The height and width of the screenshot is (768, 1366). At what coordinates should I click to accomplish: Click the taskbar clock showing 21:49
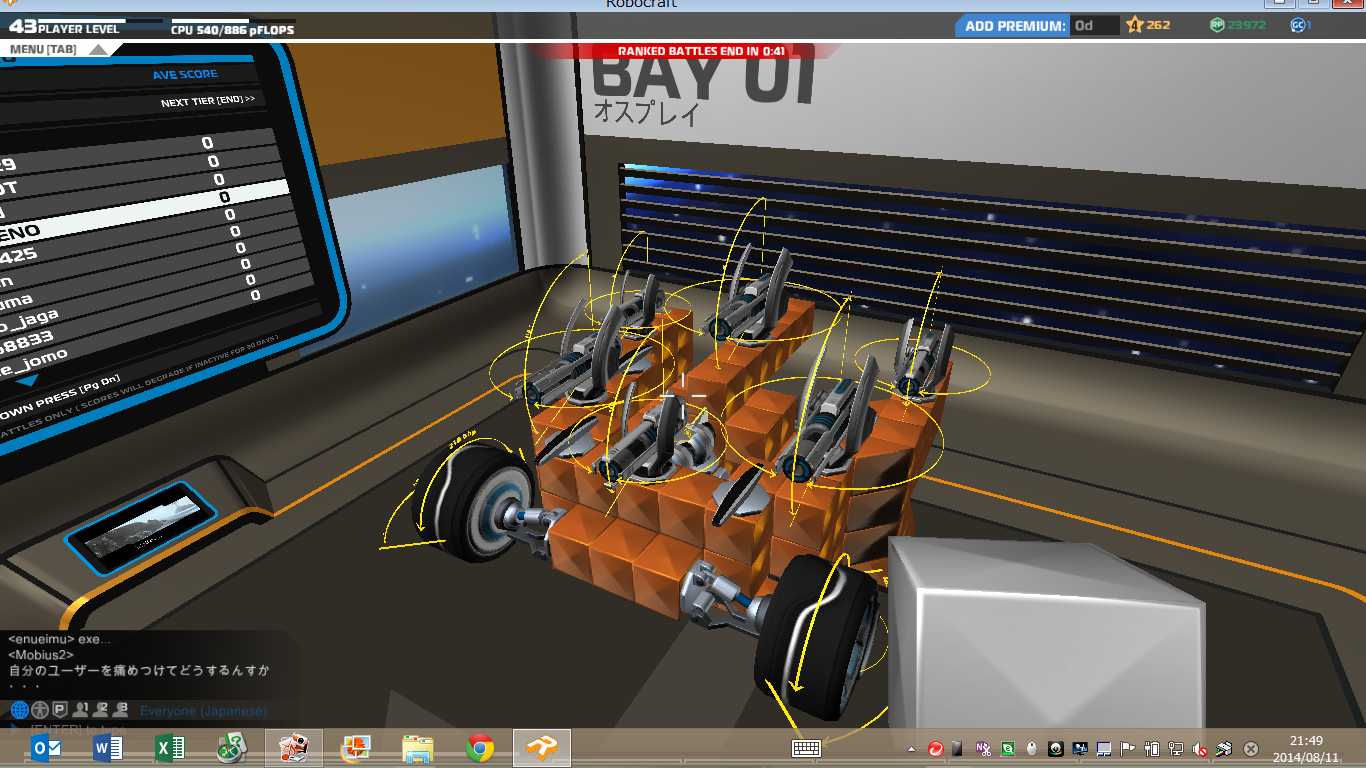(1307, 748)
